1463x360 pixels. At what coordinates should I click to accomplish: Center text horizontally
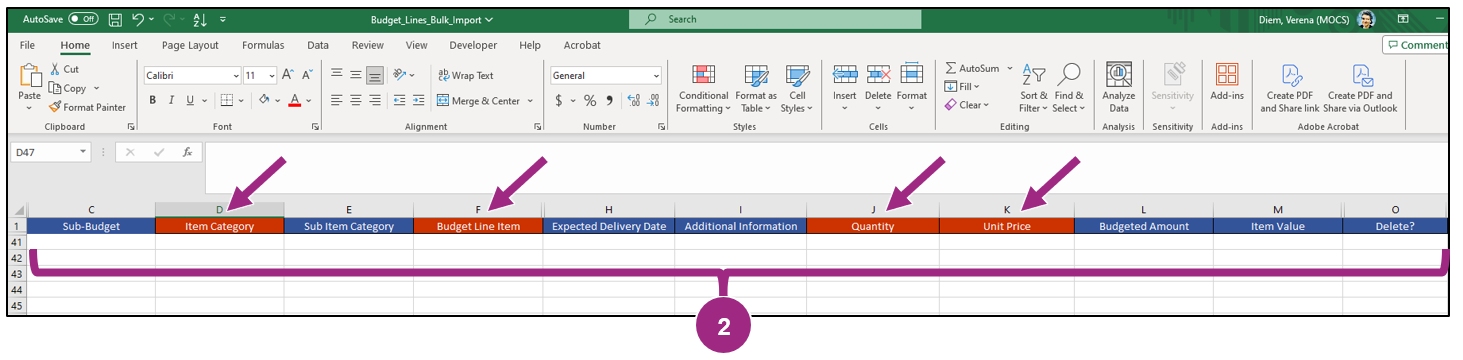tap(356, 100)
